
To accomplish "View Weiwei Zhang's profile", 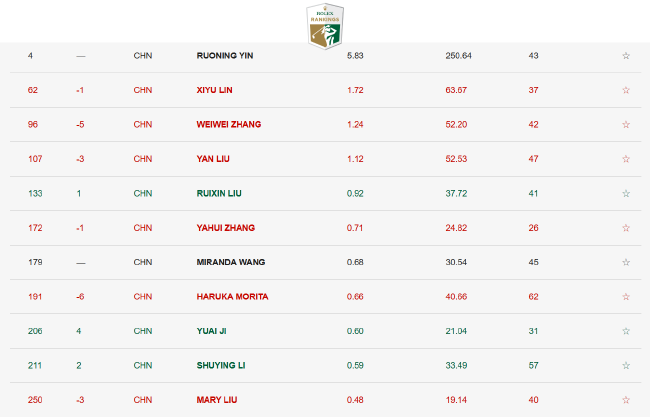I will (229, 124).
